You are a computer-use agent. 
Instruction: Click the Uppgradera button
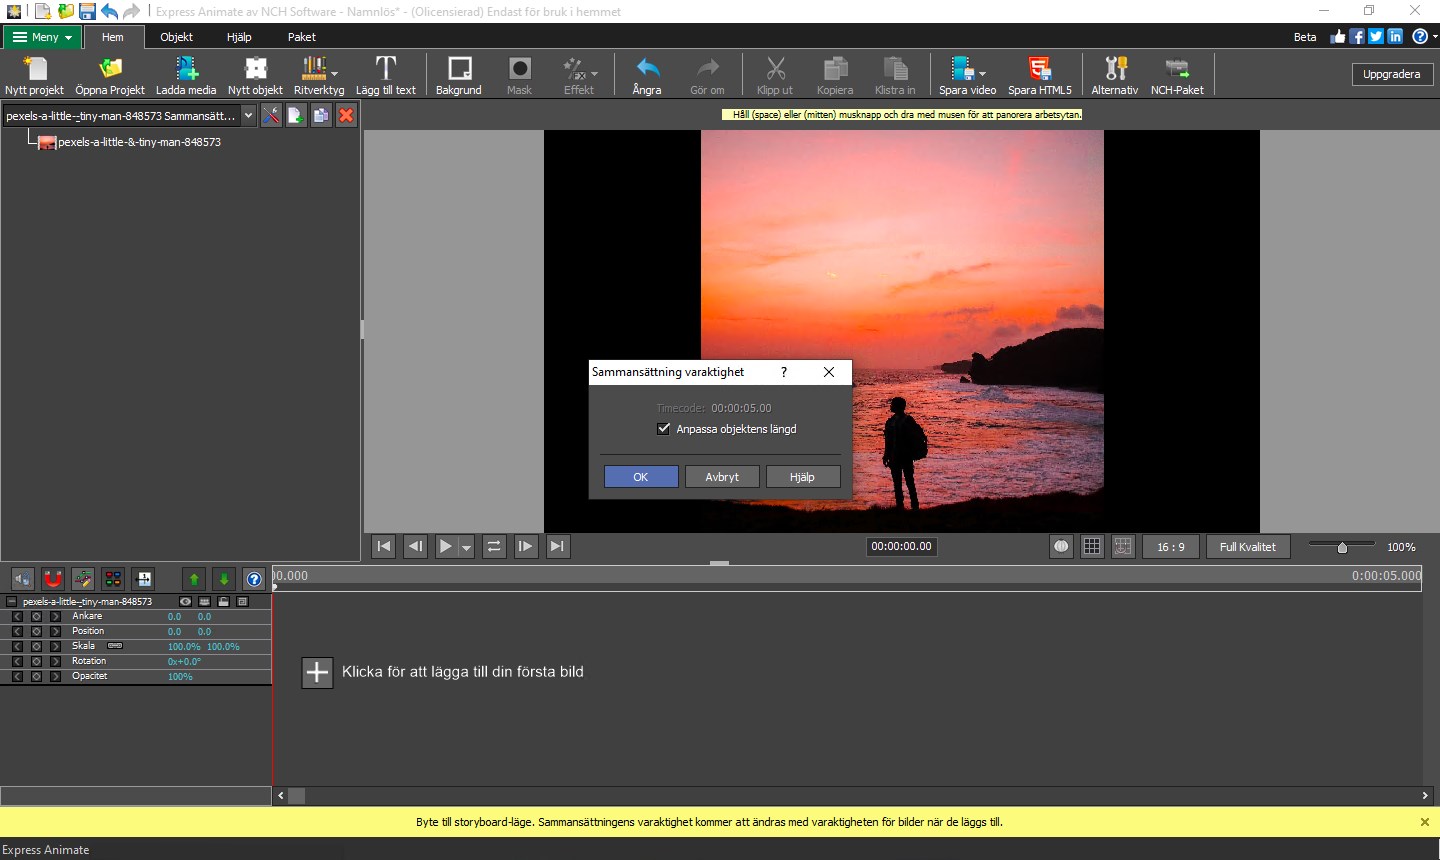click(1391, 75)
